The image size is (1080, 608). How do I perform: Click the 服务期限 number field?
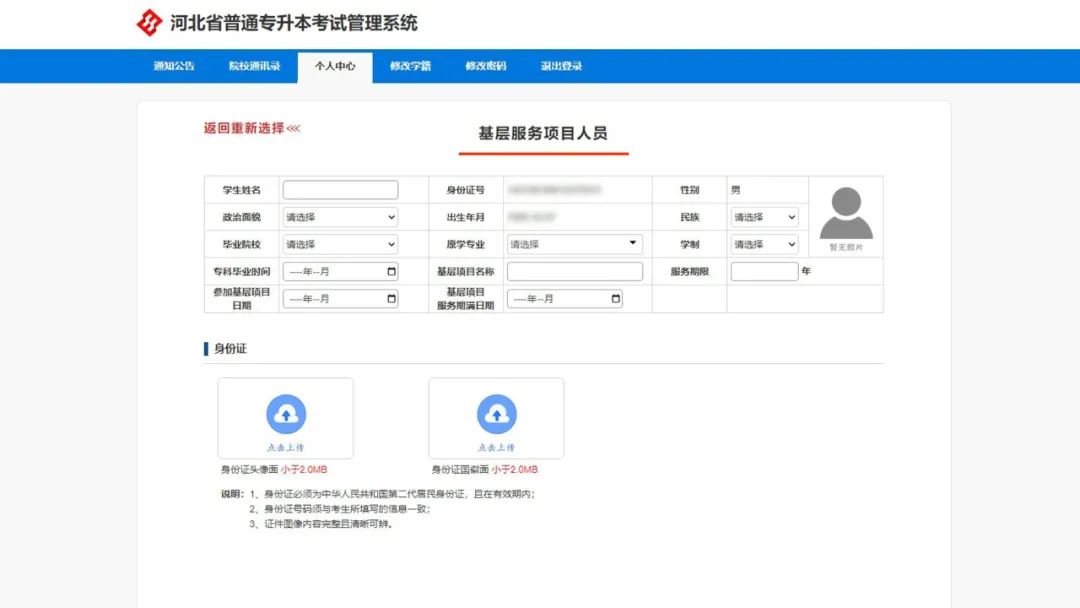(x=764, y=270)
